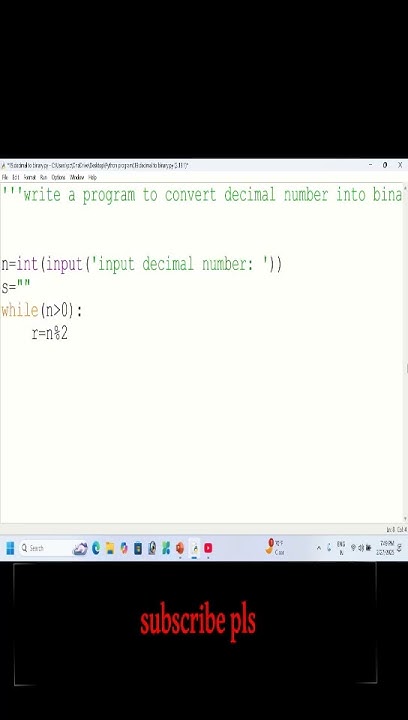The height and width of the screenshot is (720, 408).
Task: Open the Edit menu
Action: (16, 177)
